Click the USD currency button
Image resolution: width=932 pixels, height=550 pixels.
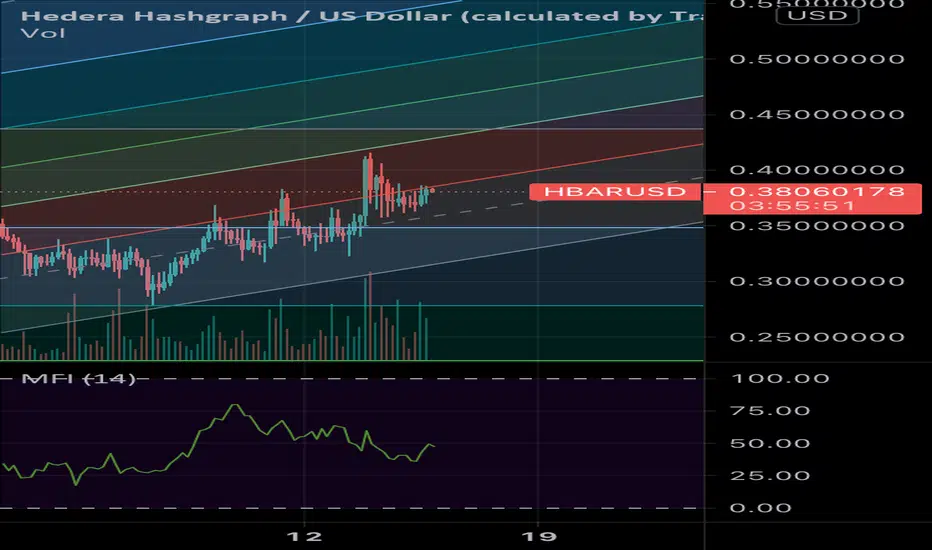(x=817, y=15)
